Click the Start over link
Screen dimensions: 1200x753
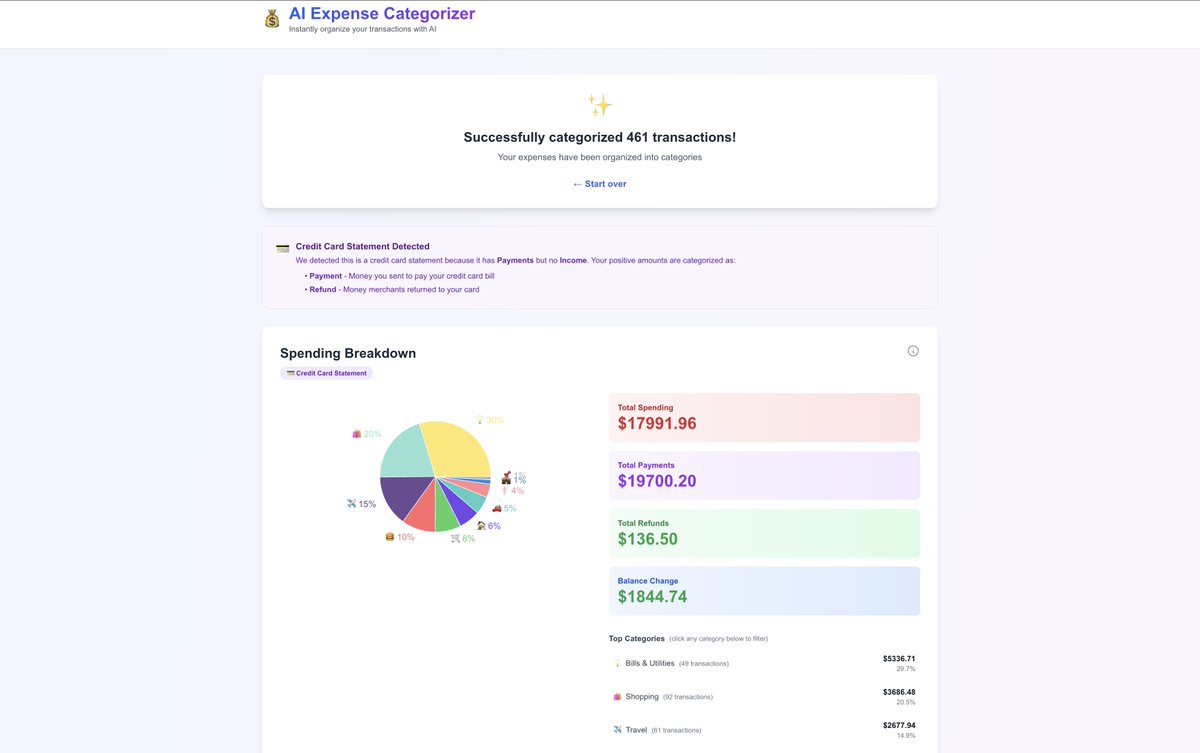click(x=600, y=184)
